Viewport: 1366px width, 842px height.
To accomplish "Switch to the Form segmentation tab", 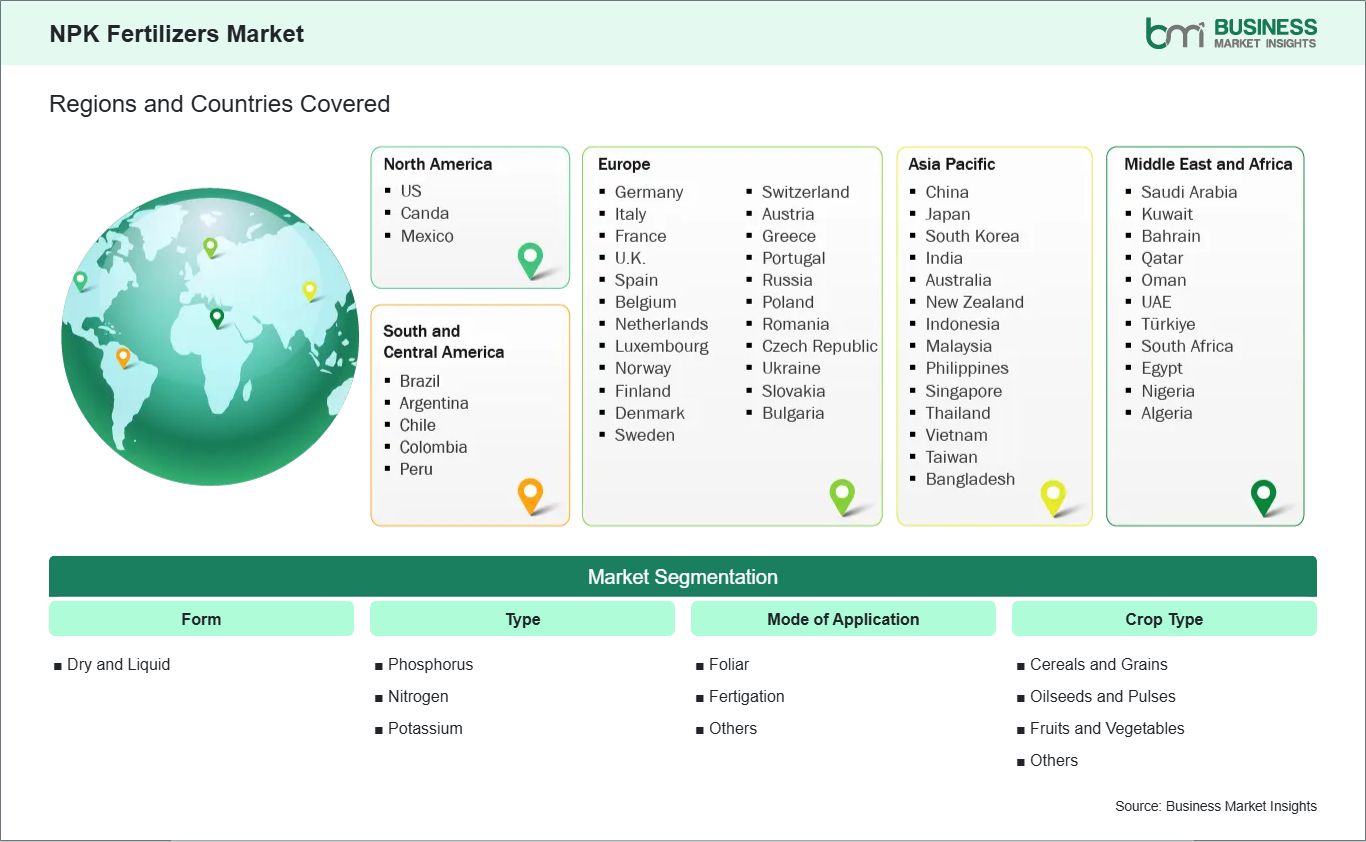I will [x=201, y=618].
